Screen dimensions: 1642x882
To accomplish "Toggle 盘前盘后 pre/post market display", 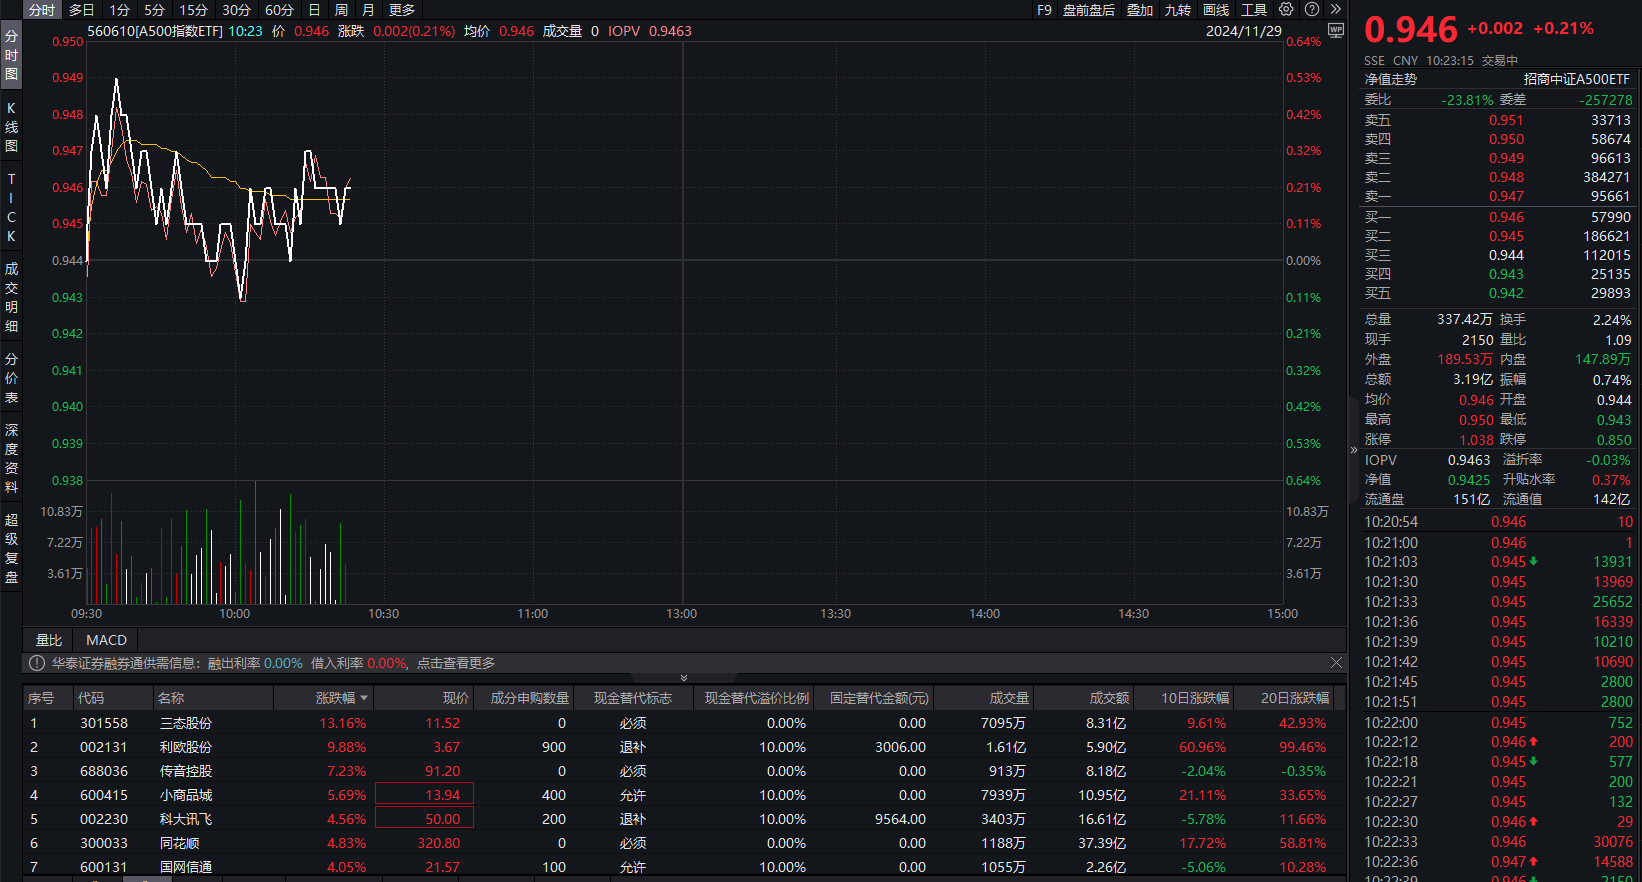I will 1088,10.
